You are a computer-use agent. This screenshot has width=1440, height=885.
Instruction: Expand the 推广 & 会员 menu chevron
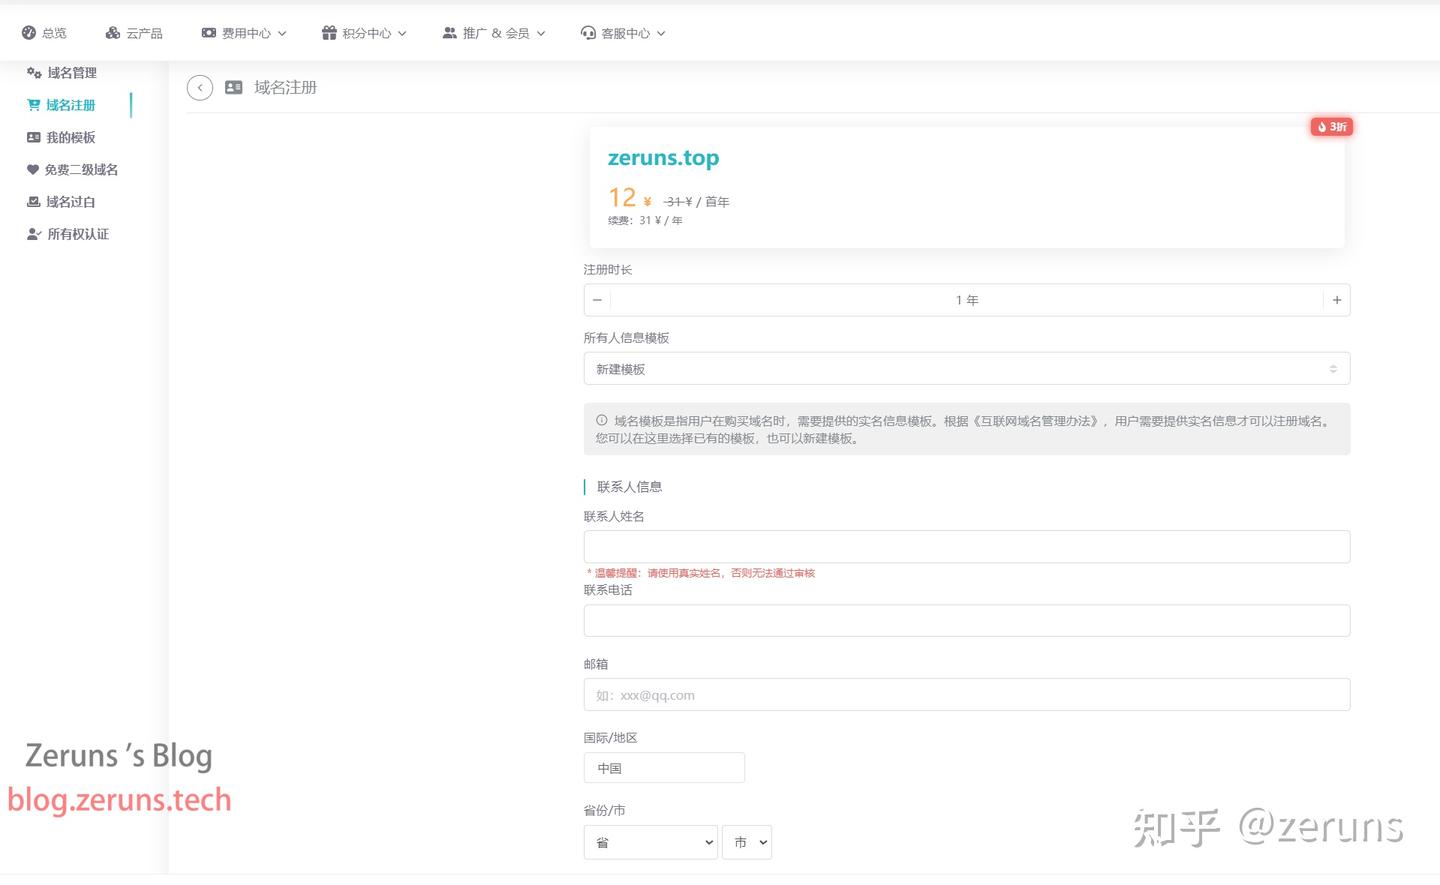(x=541, y=33)
